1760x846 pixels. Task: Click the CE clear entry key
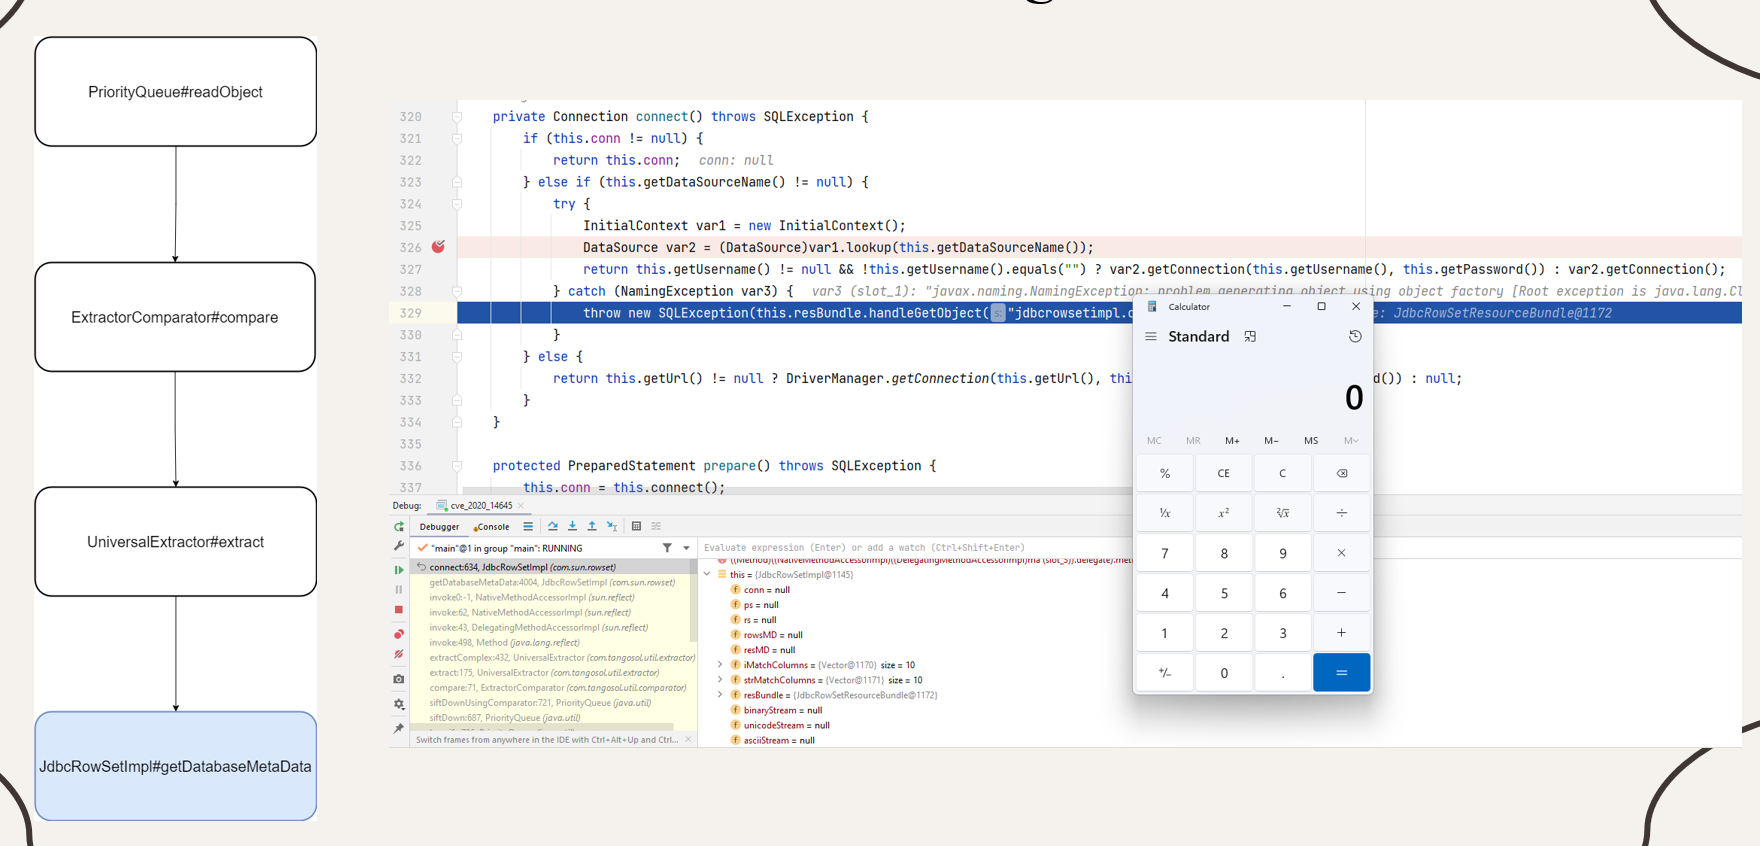[1224, 473]
